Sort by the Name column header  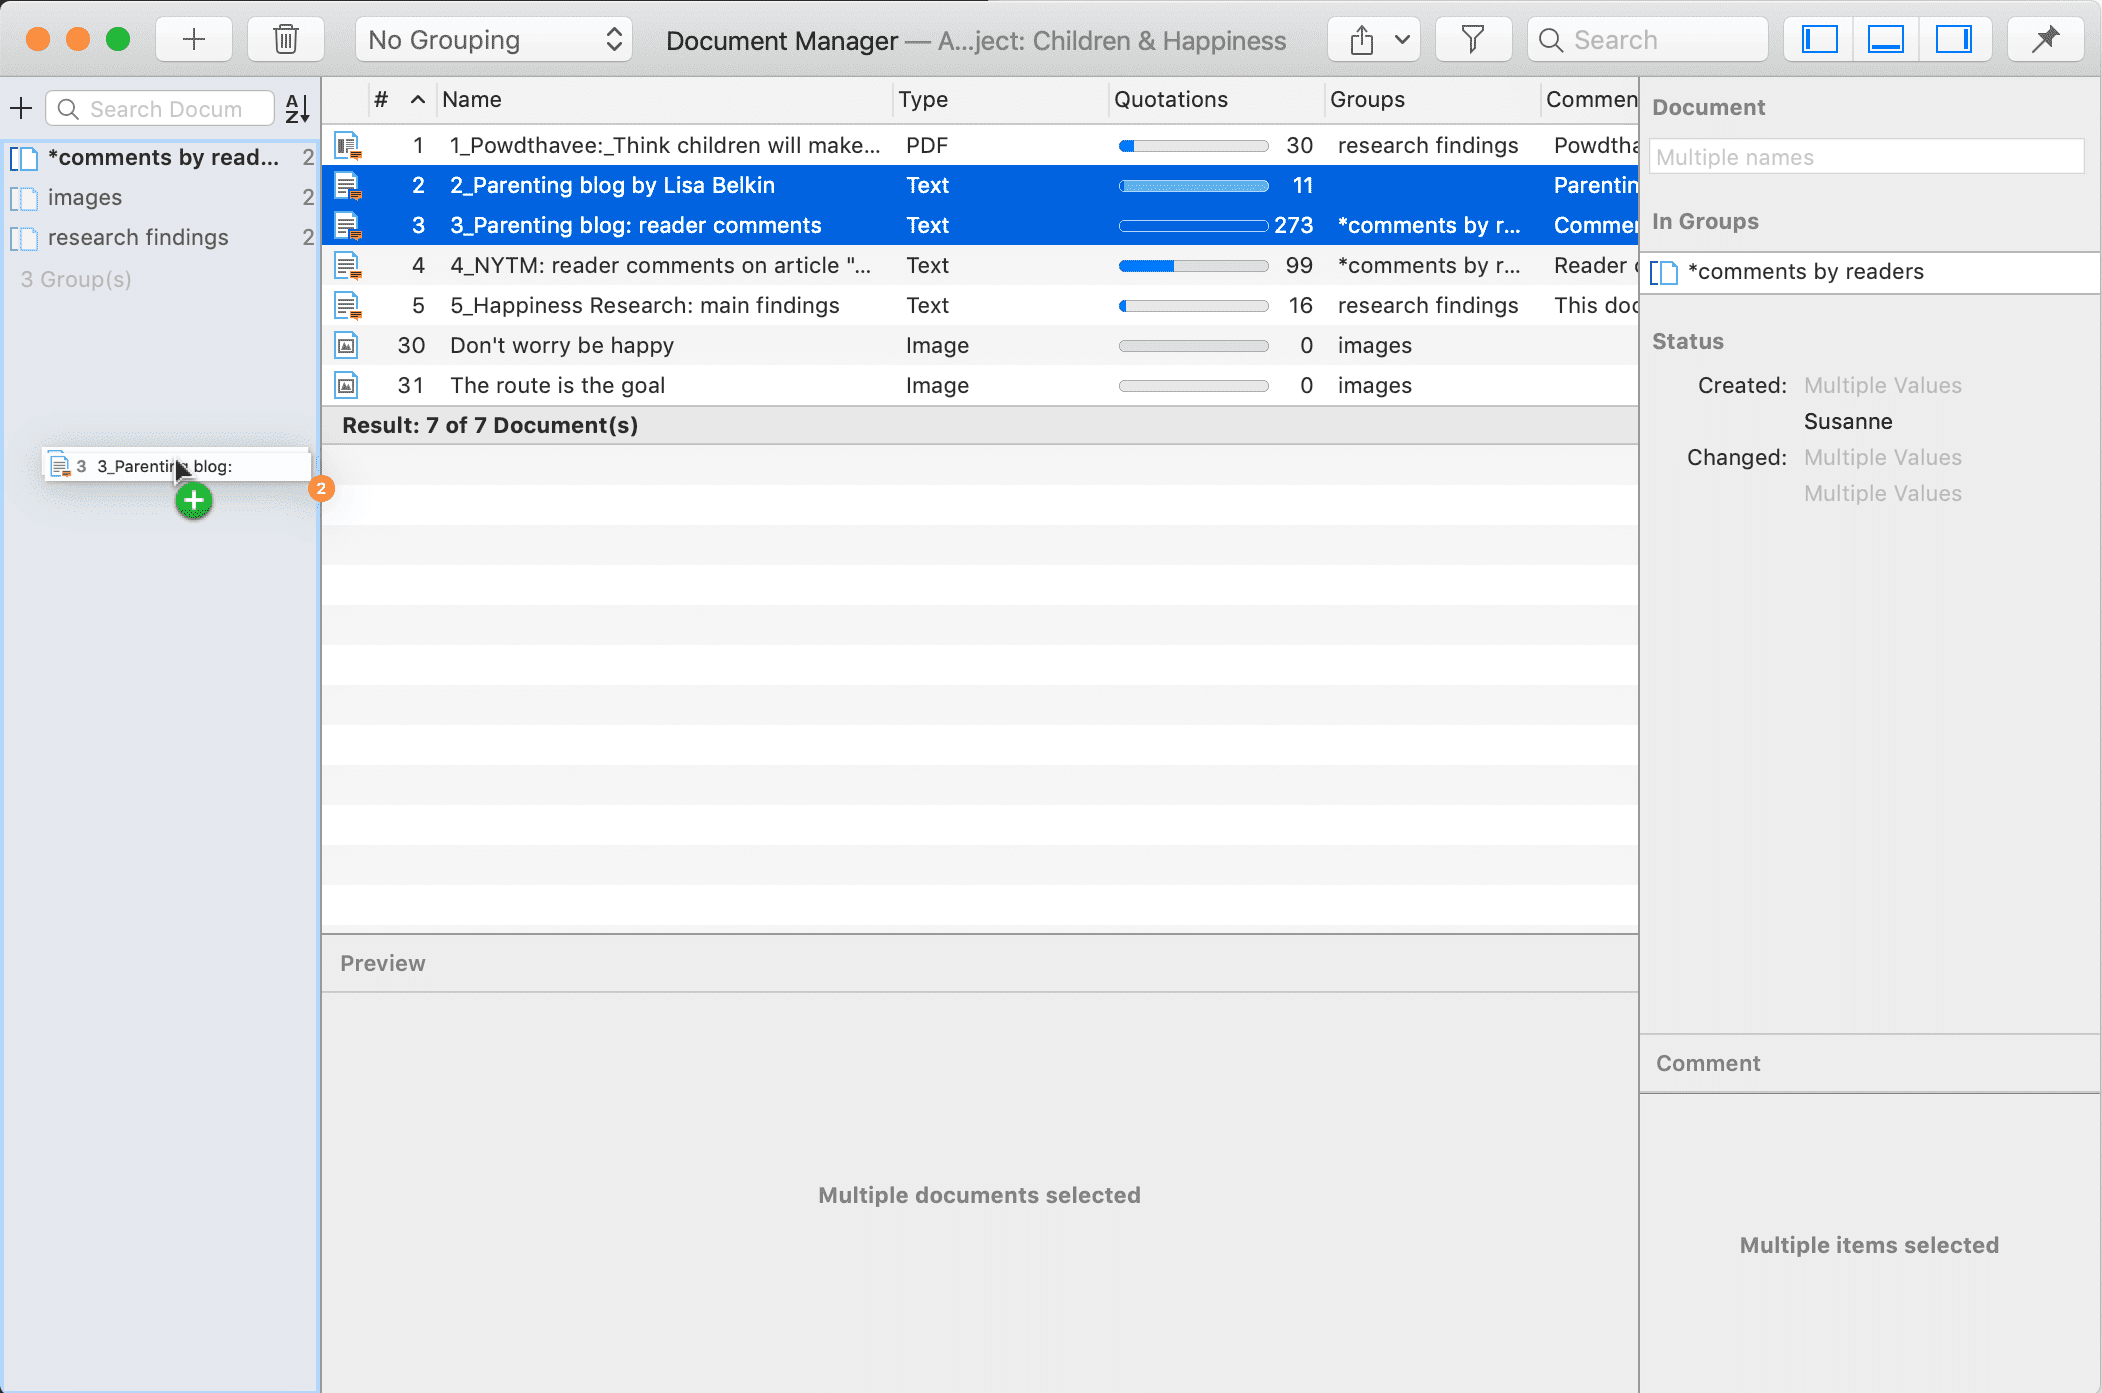pos(472,99)
